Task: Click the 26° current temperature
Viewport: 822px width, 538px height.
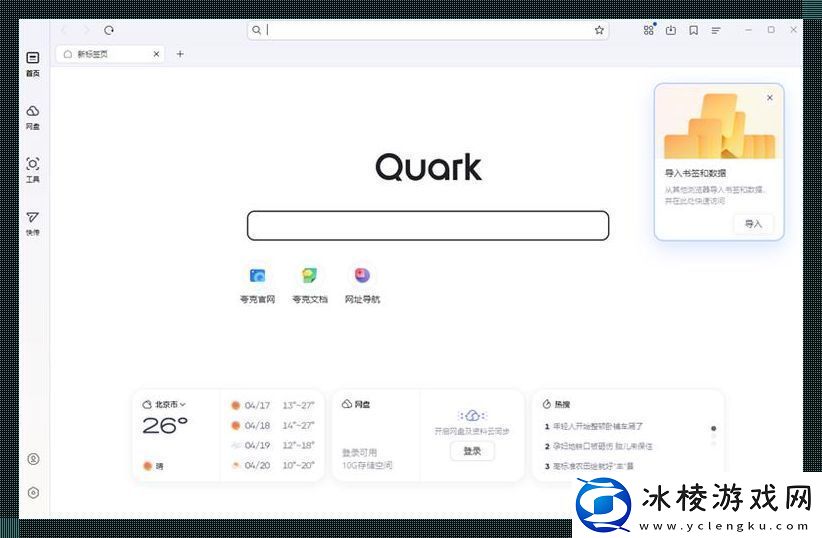Action: coord(165,425)
